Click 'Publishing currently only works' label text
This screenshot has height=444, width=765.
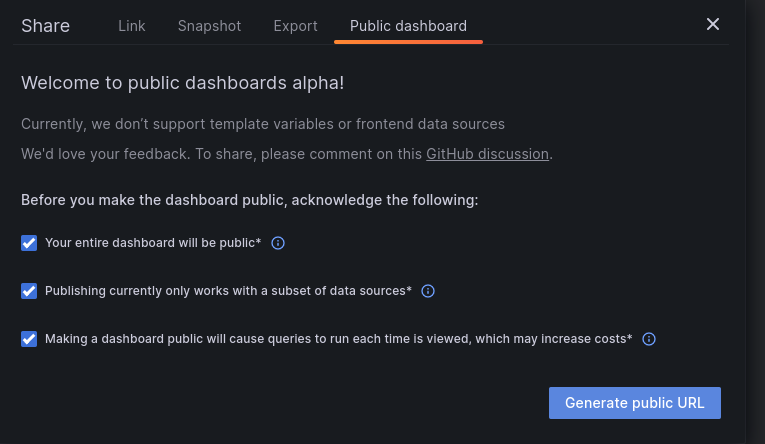pyautogui.click(x=228, y=291)
